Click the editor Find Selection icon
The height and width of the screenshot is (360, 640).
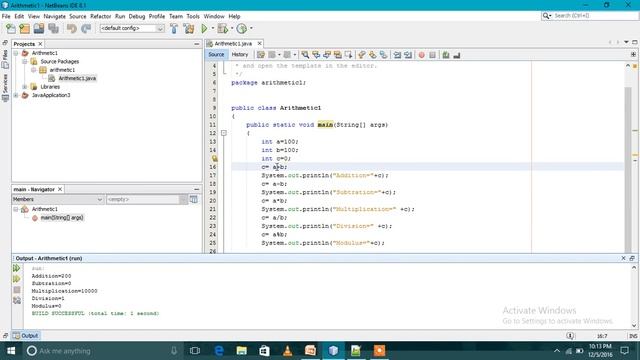305,55
